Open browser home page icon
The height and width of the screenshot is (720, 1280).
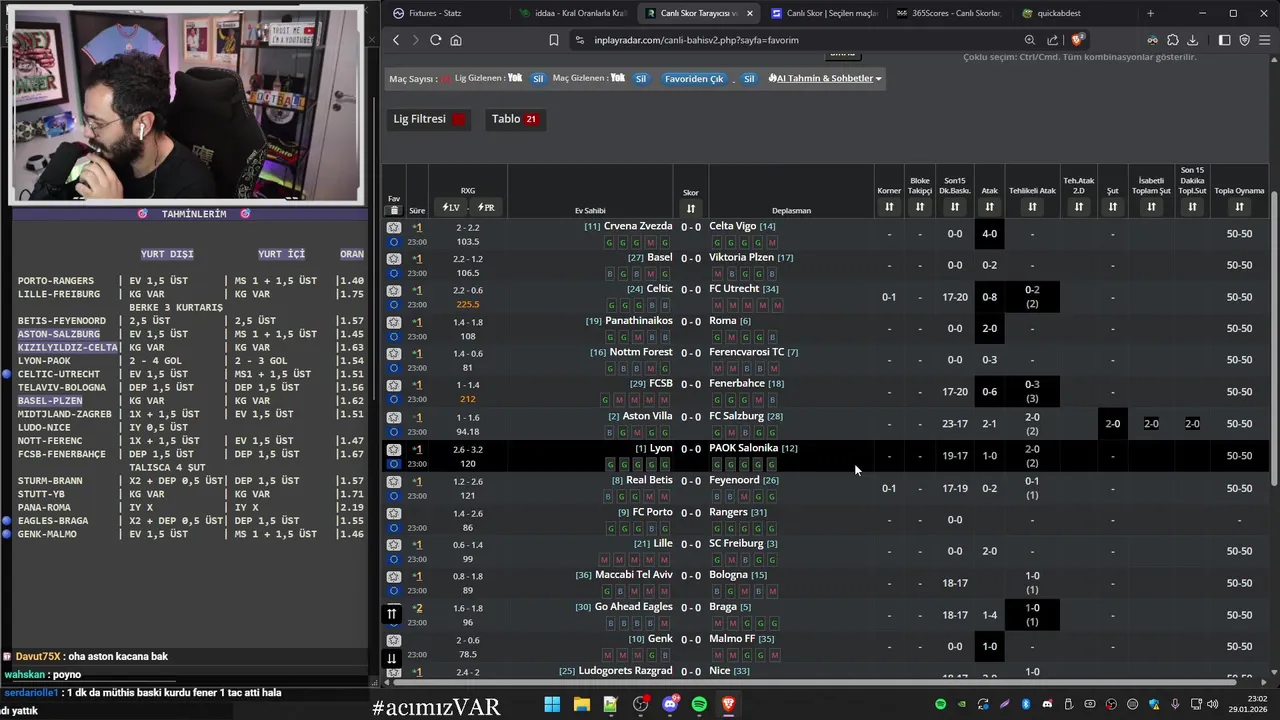coord(456,40)
